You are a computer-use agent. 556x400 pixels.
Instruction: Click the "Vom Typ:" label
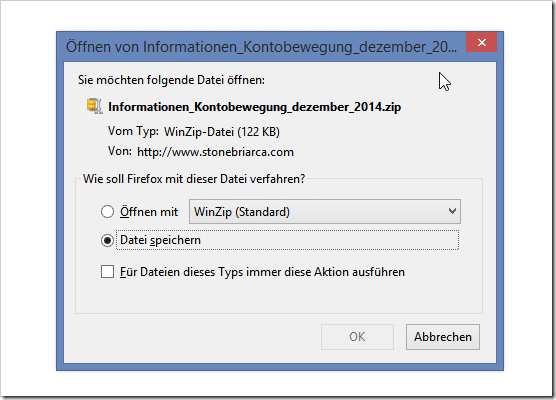click(x=133, y=131)
